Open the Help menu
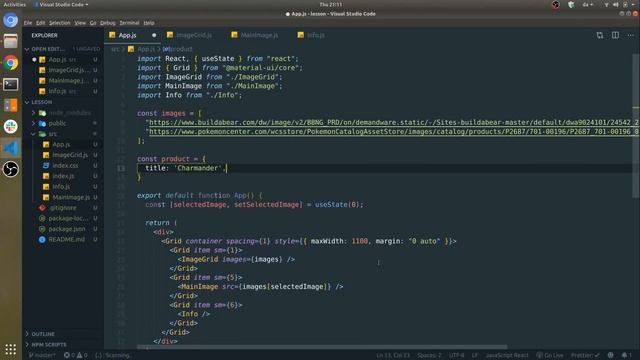 pyautogui.click(x=149, y=23)
